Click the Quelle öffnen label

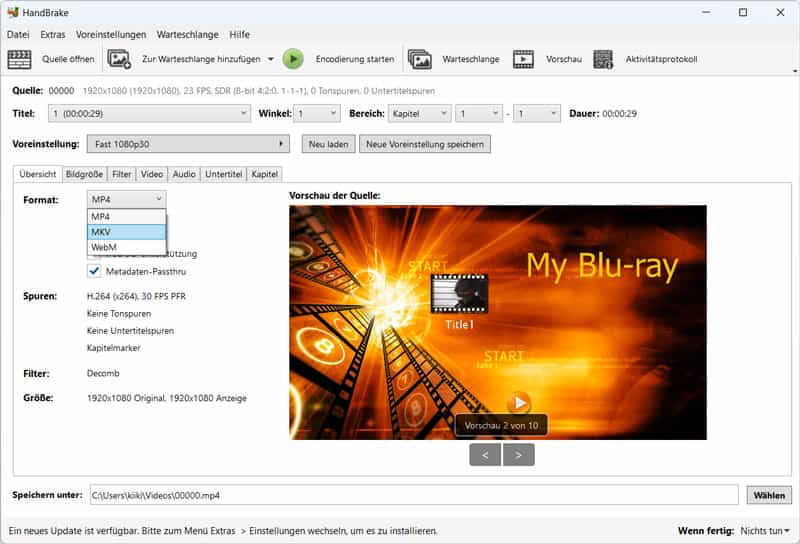click(x=68, y=59)
